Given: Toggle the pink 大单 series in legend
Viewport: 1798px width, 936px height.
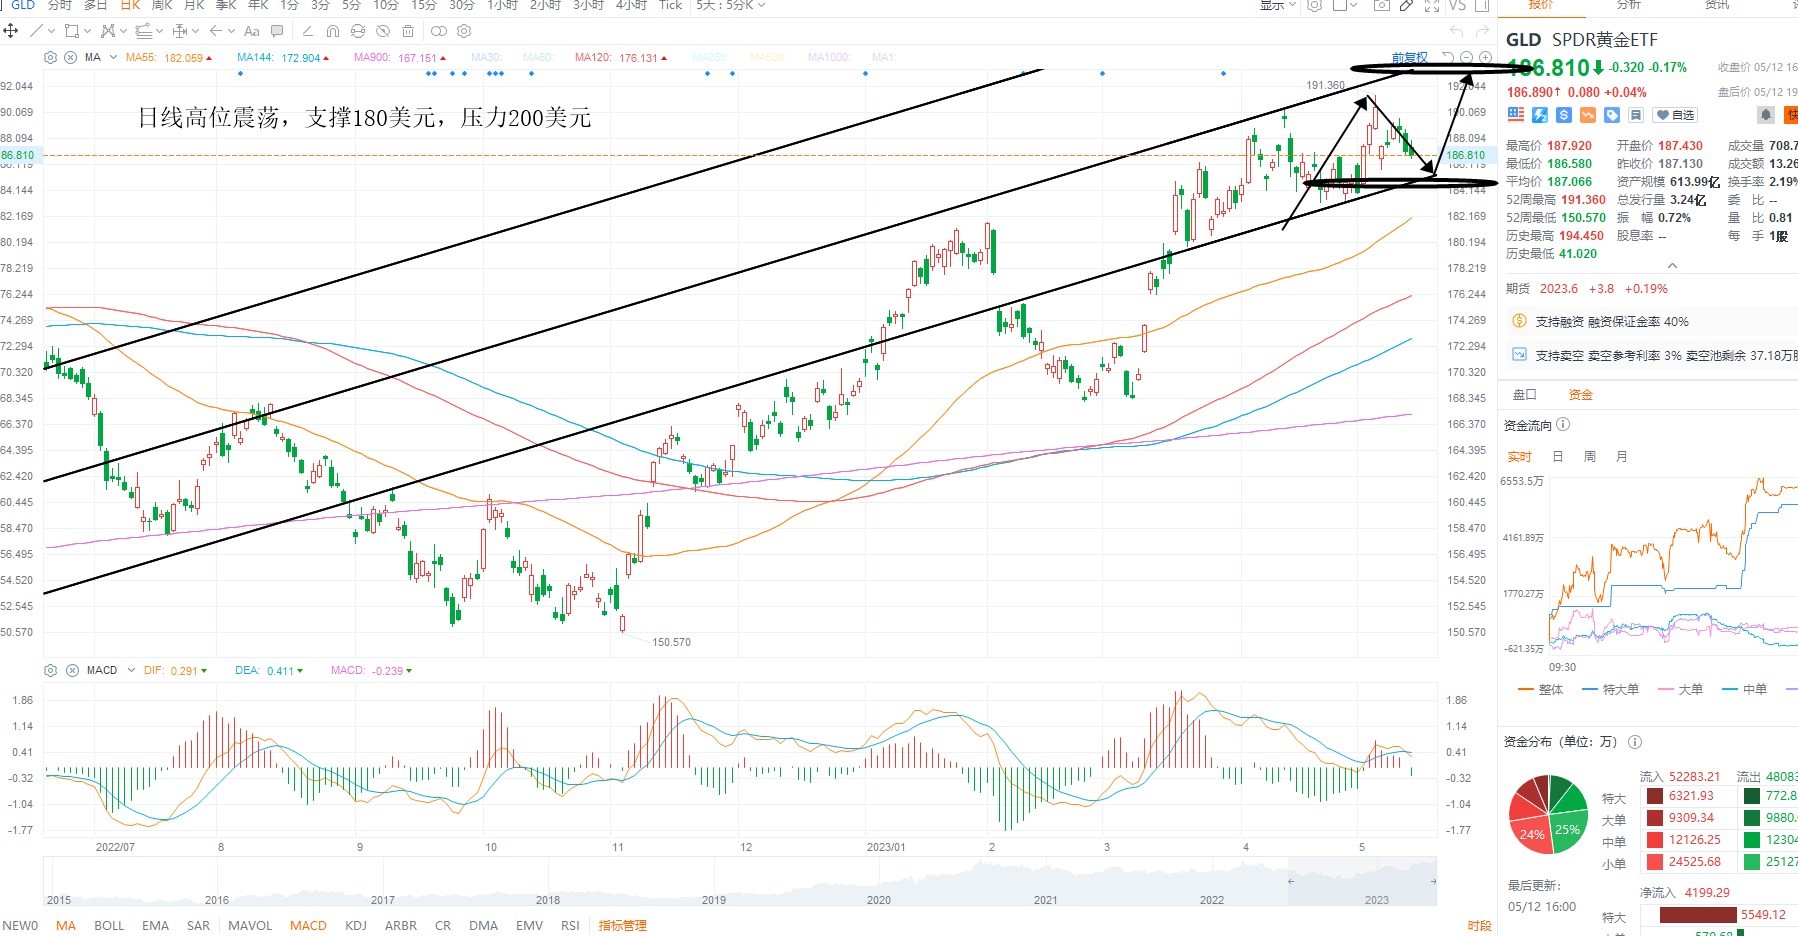Looking at the screenshot, I should tap(1680, 690).
